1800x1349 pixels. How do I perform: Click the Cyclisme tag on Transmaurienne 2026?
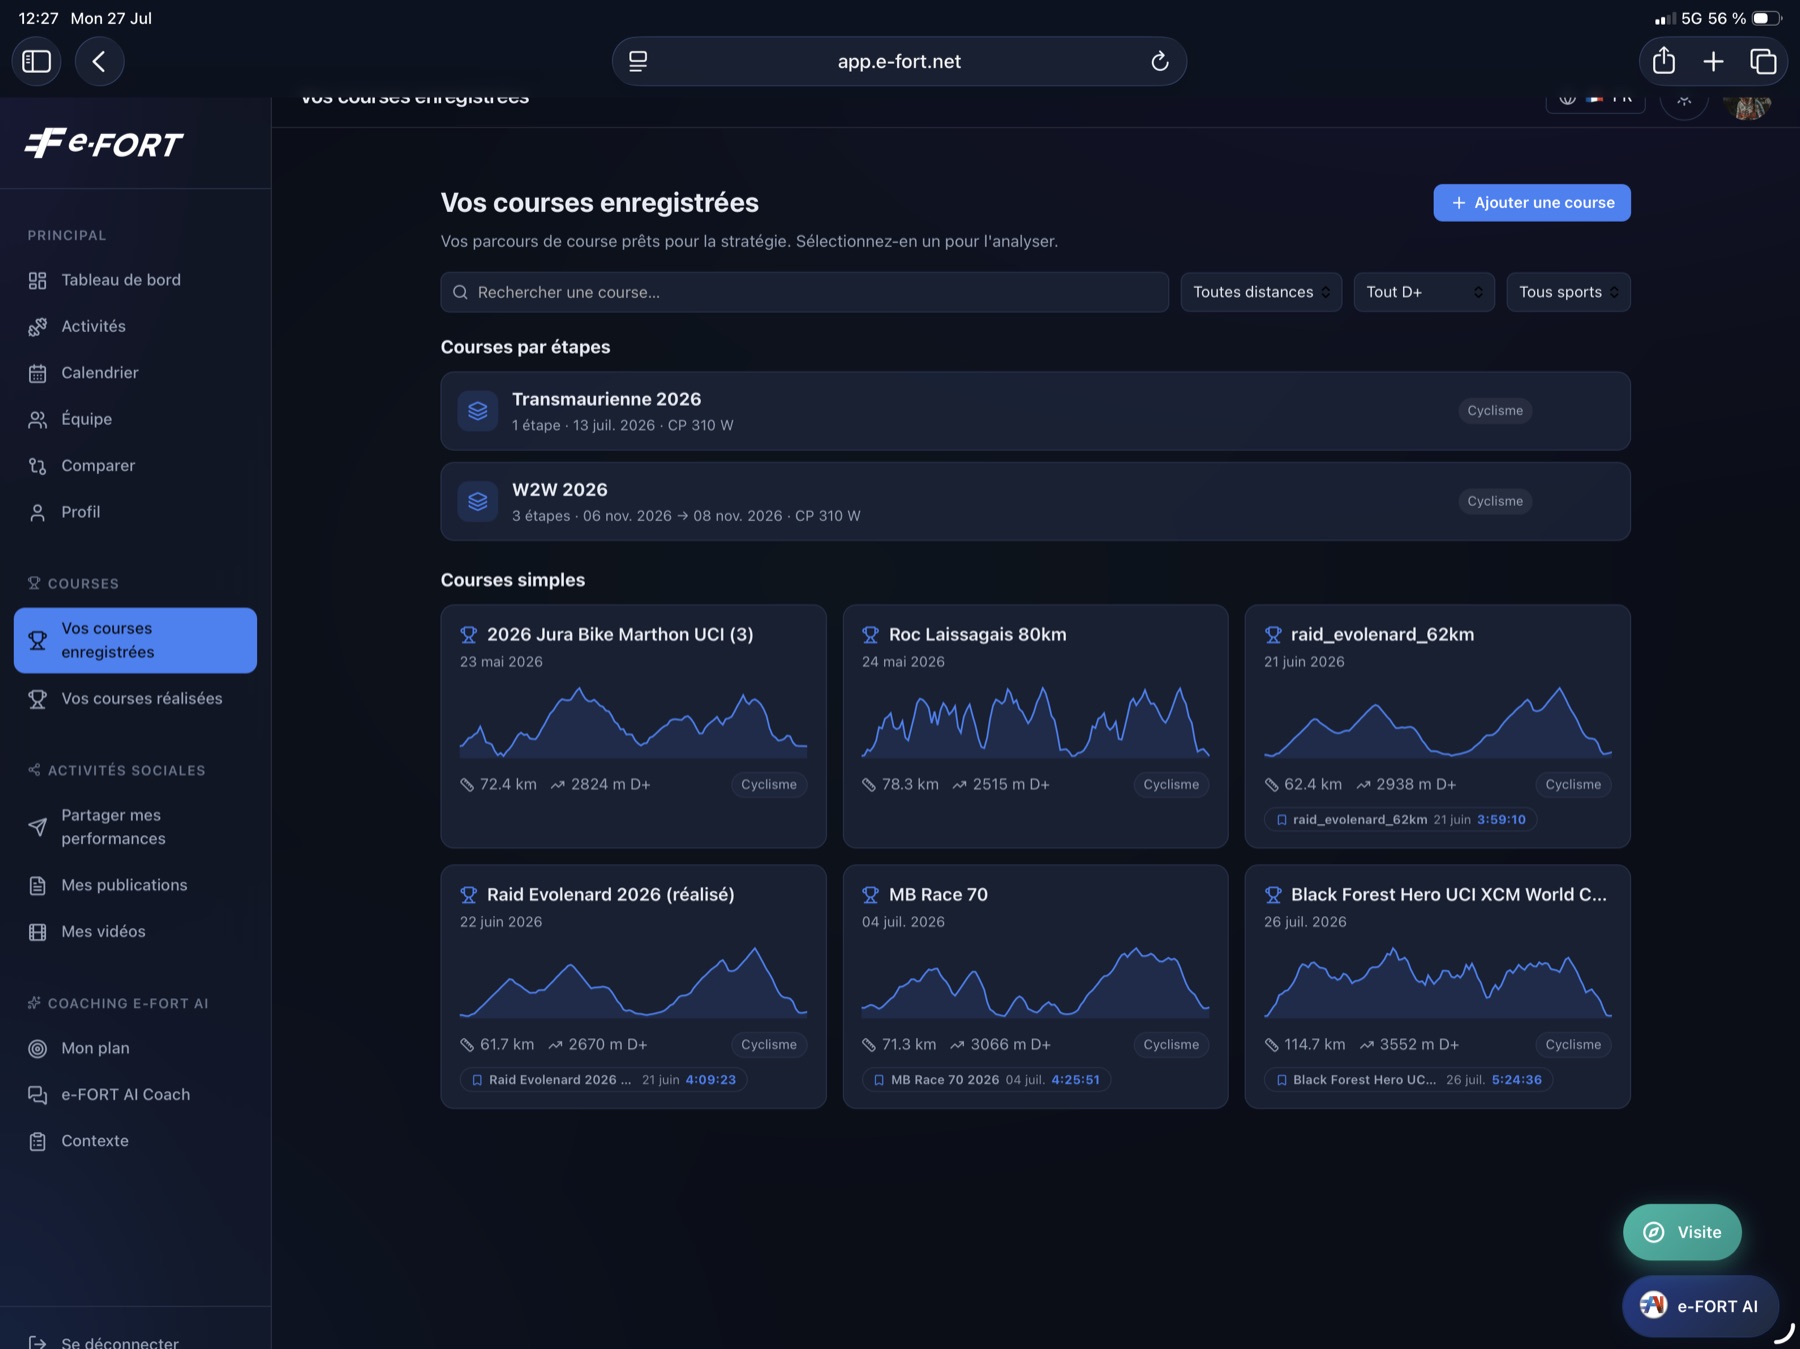click(1495, 411)
